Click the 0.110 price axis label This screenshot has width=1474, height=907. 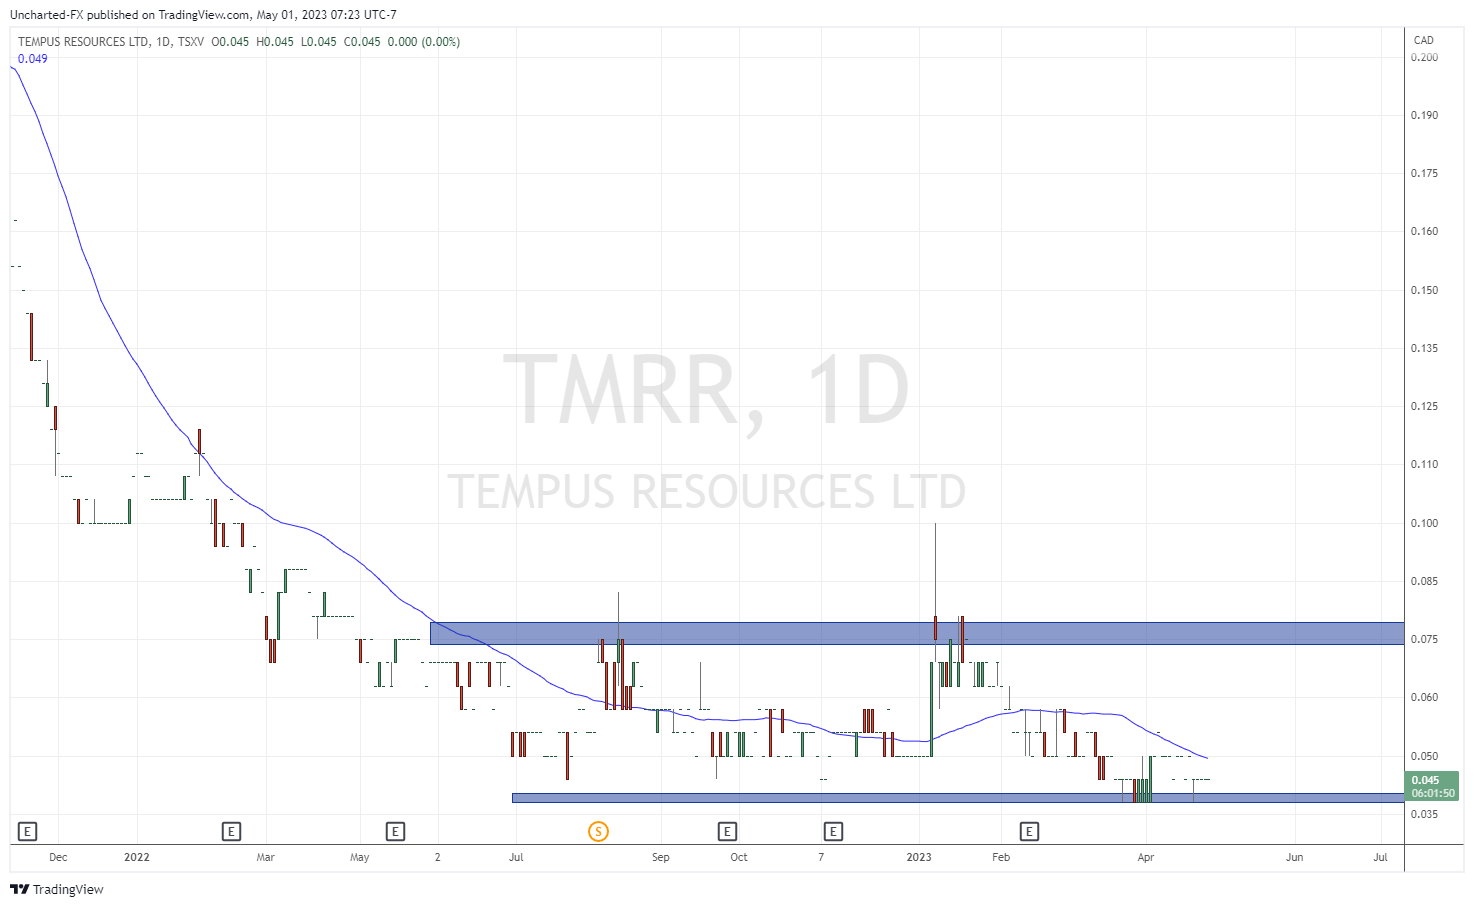[x=1424, y=464]
